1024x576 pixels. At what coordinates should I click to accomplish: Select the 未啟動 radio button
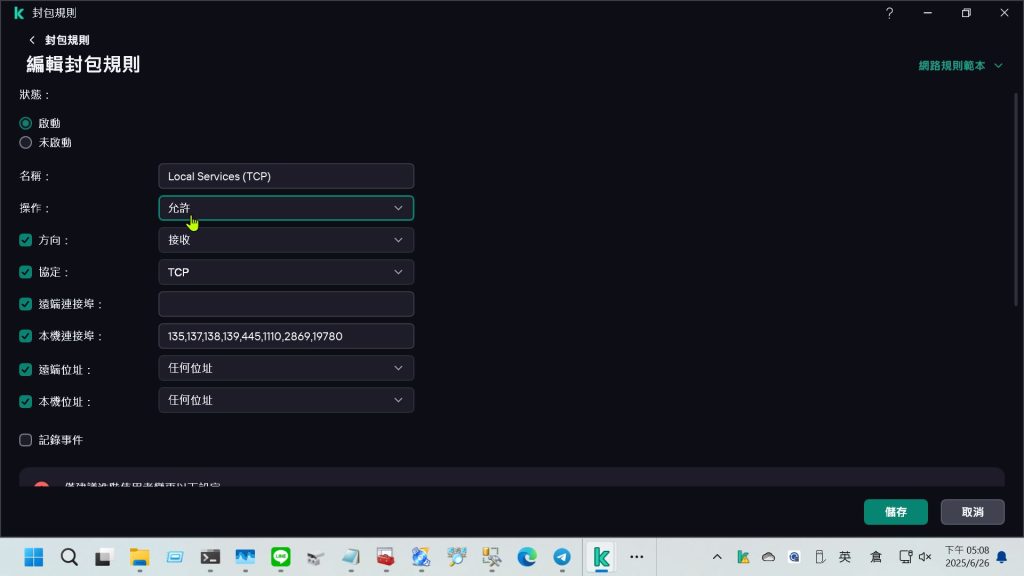tap(26, 143)
